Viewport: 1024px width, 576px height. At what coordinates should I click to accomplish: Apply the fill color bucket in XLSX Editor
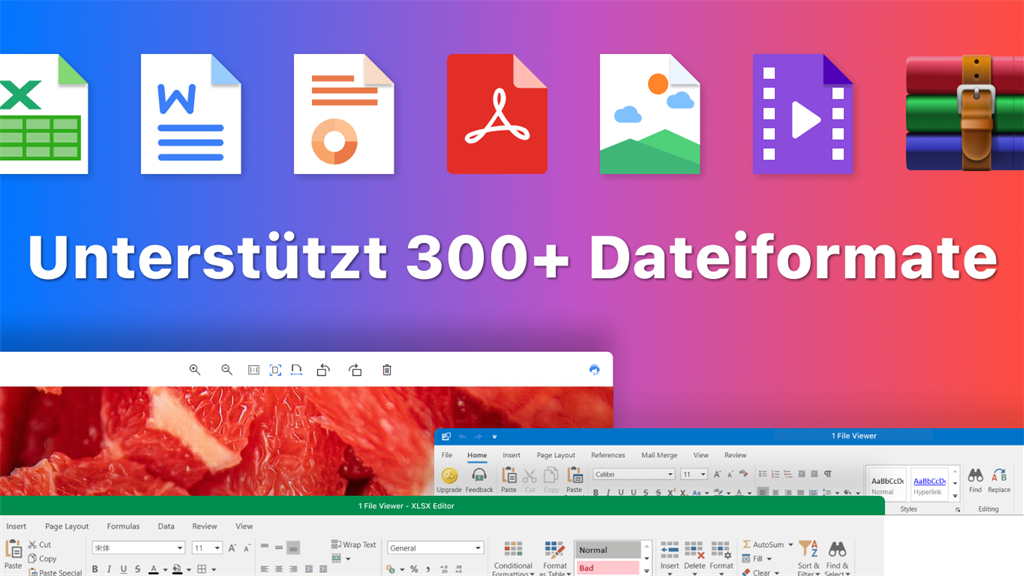coord(177,569)
